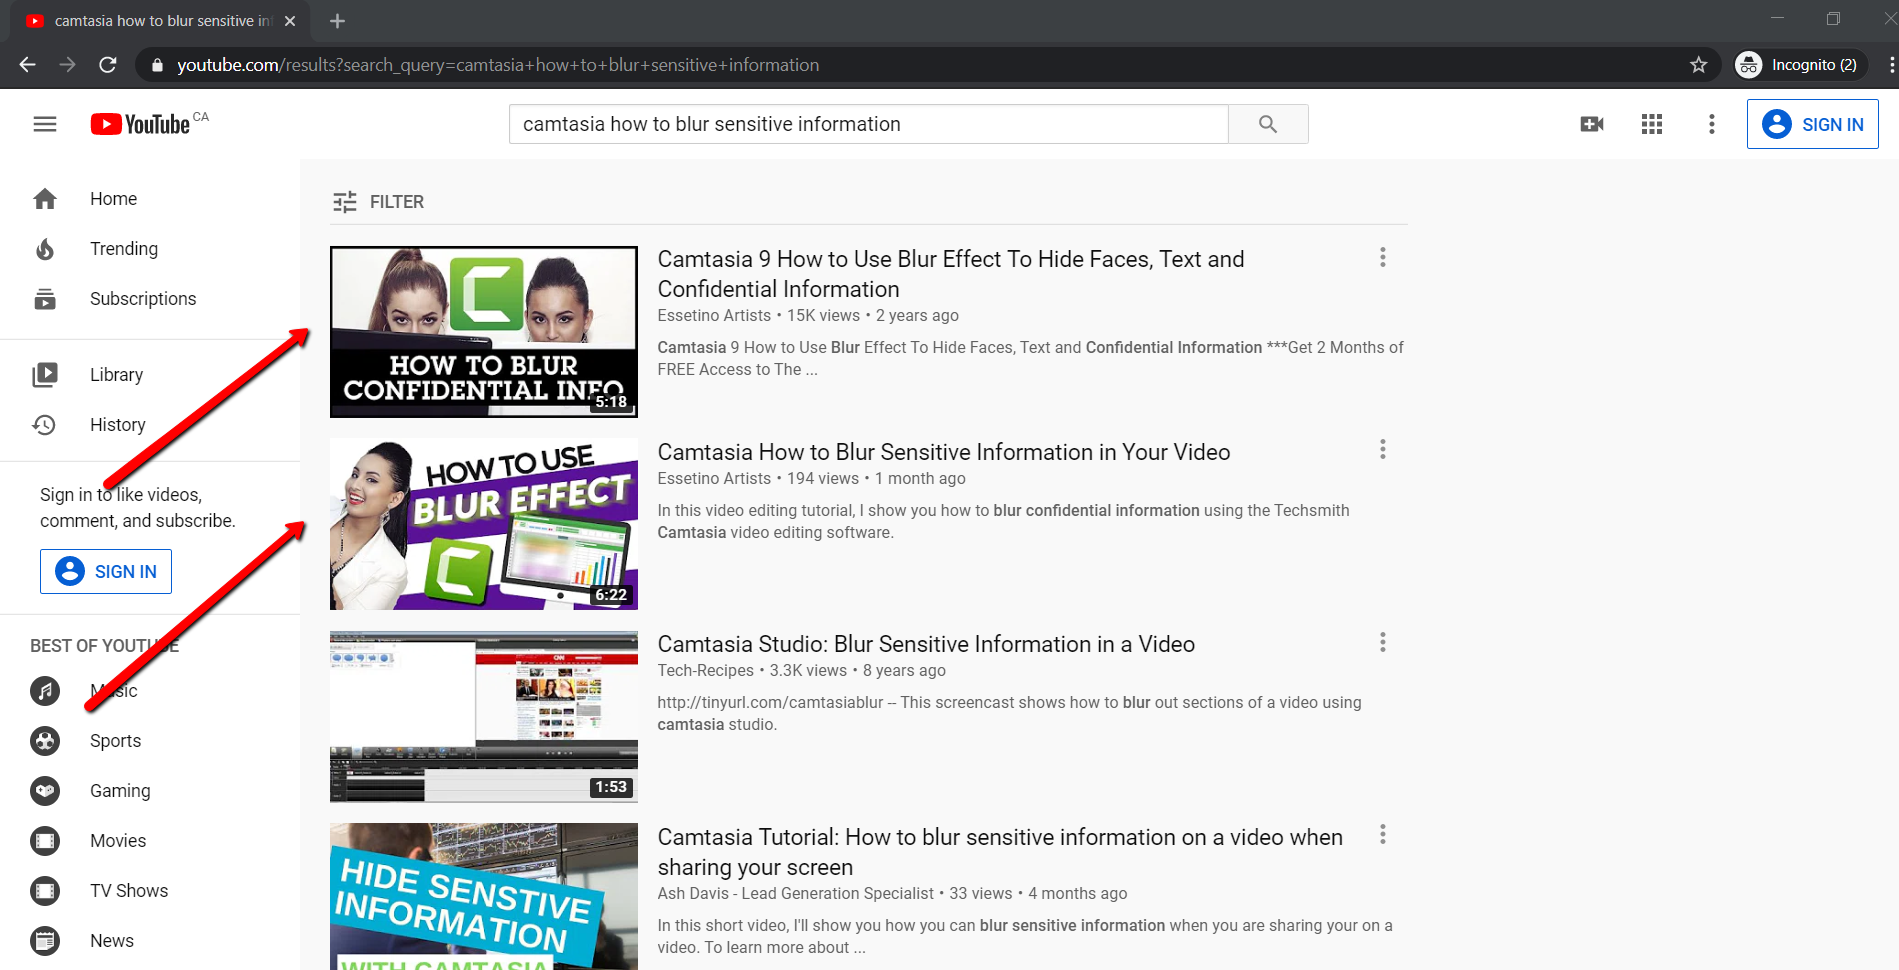Click the Incognito profile indicator
This screenshot has height=970, width=1899.
1800,65
